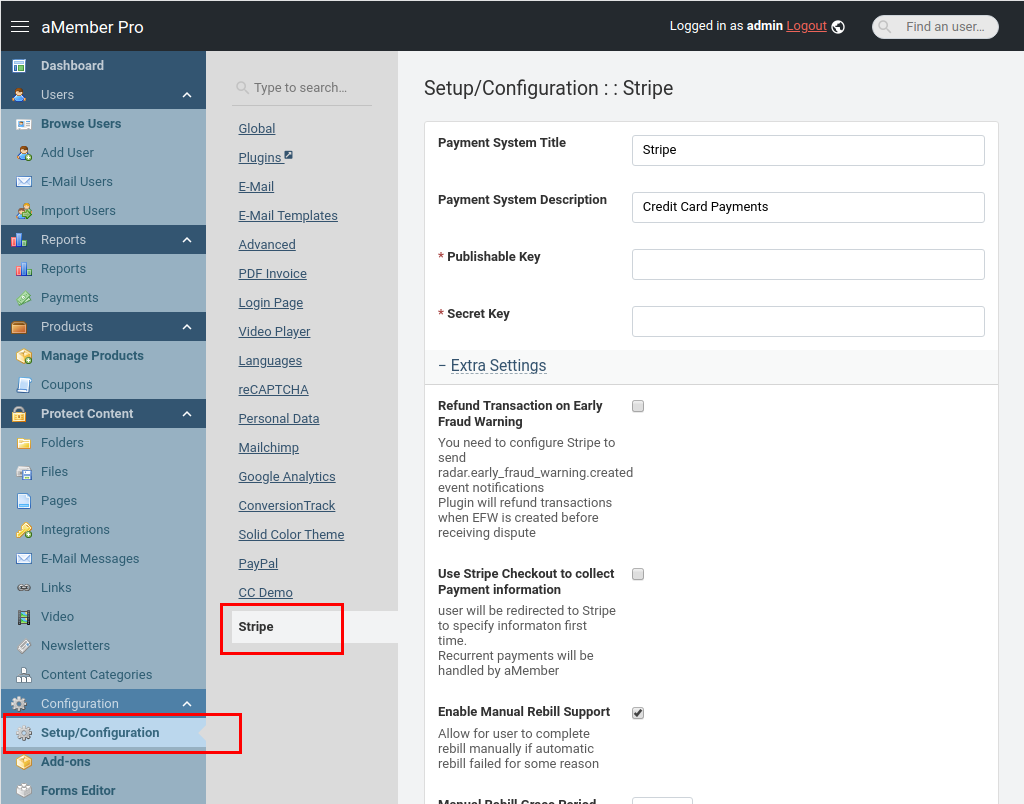Open E-Mail Templates settings
This screenshot has height=804, width=1024.
288,216
